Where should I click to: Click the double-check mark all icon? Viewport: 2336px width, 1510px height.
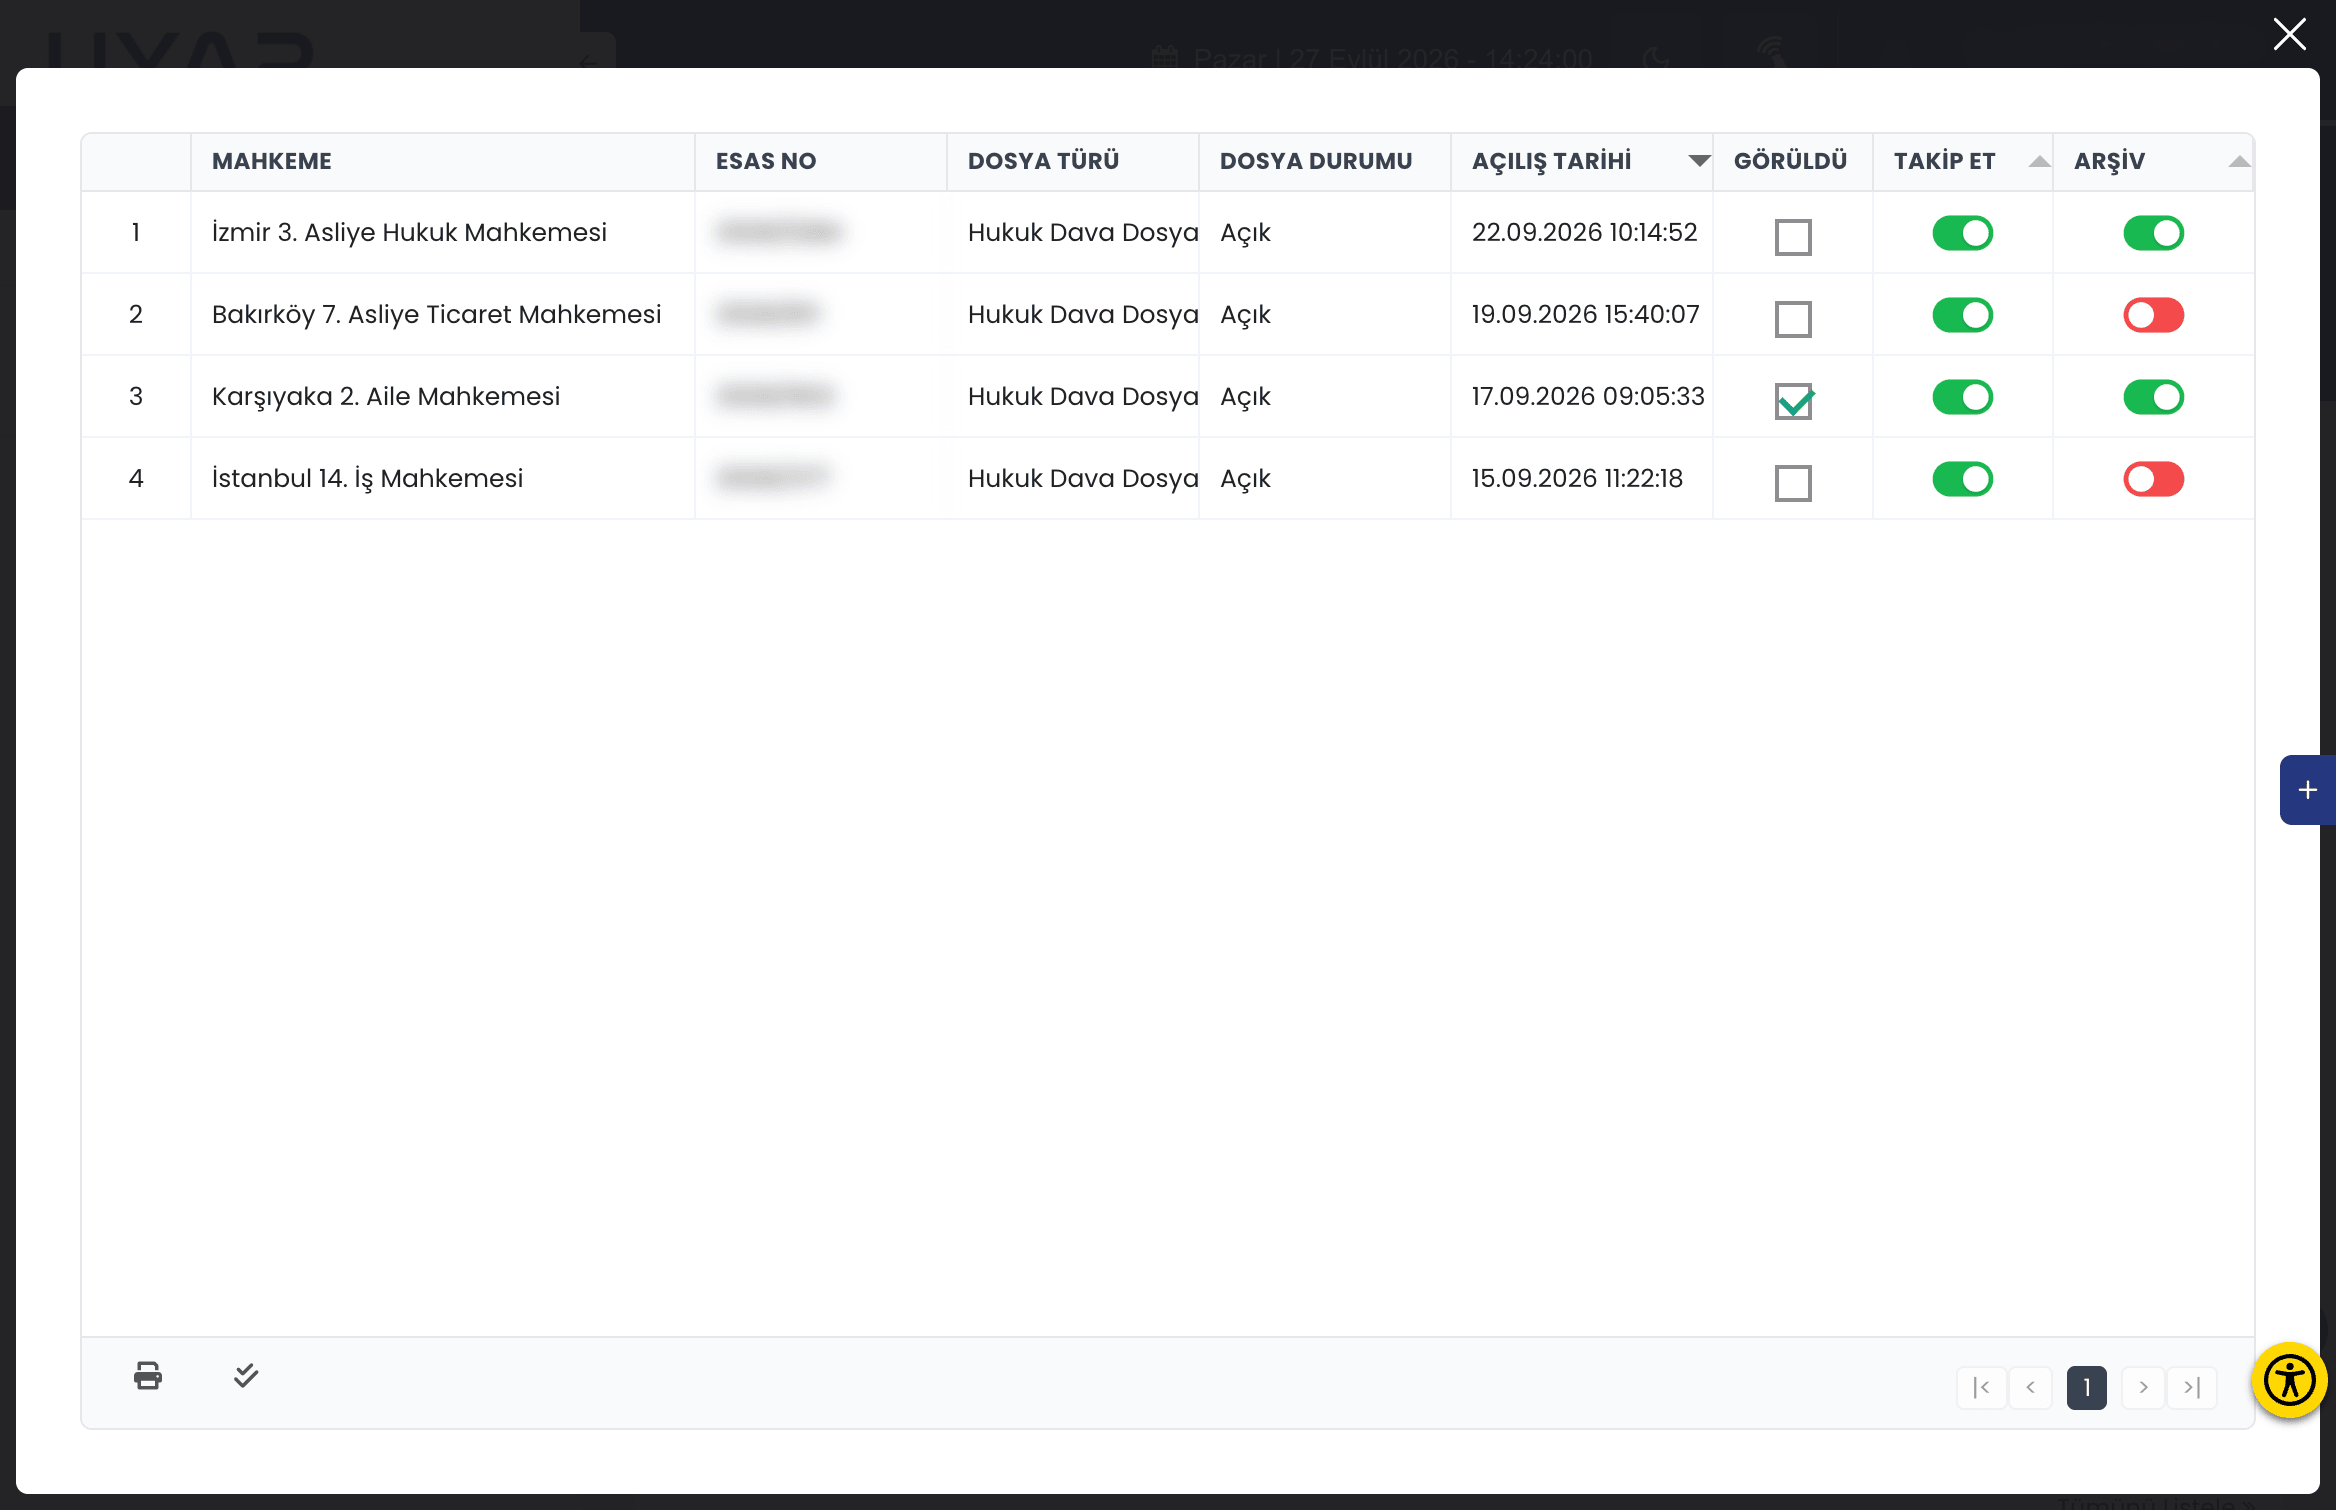(246, 1376)
